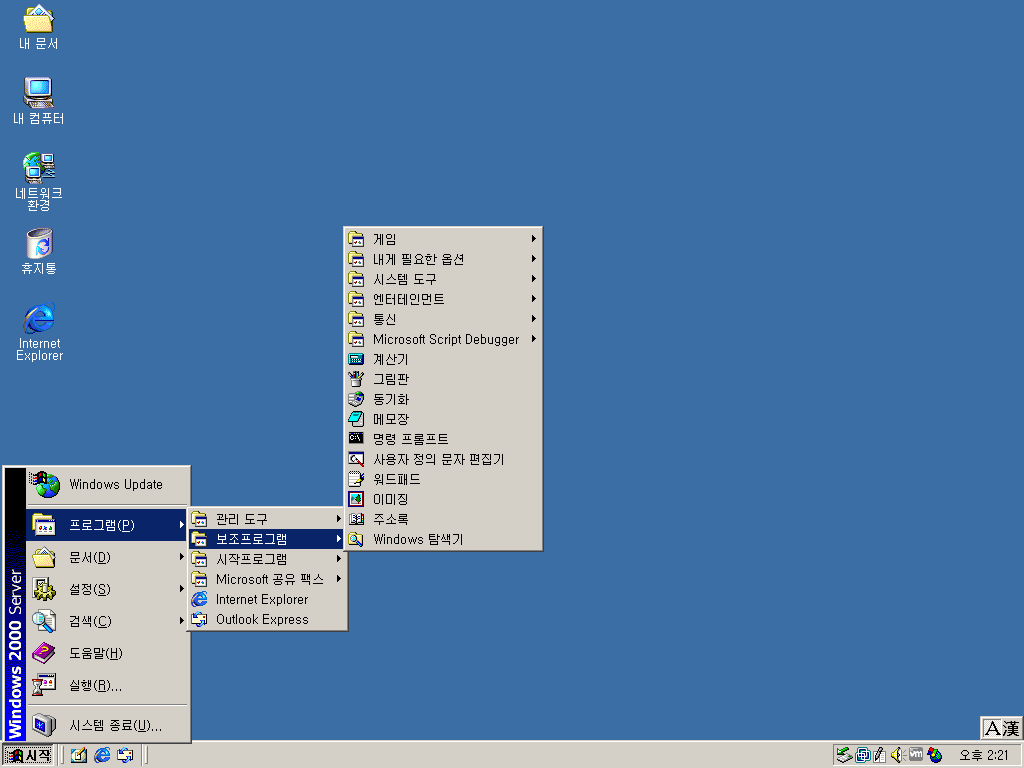Expand Microsoft Script Debugger submenu arrow
The height and width of the screenshot is (768, 1024).
click(x=534, y=339)
